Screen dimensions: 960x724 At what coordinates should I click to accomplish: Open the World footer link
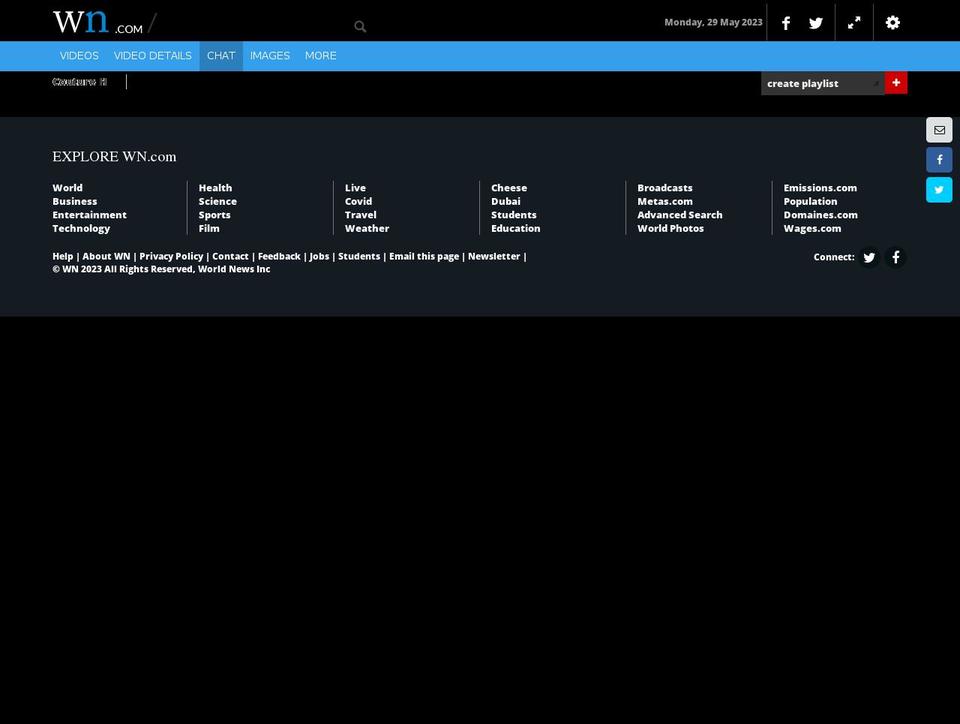tap(67, 188)
